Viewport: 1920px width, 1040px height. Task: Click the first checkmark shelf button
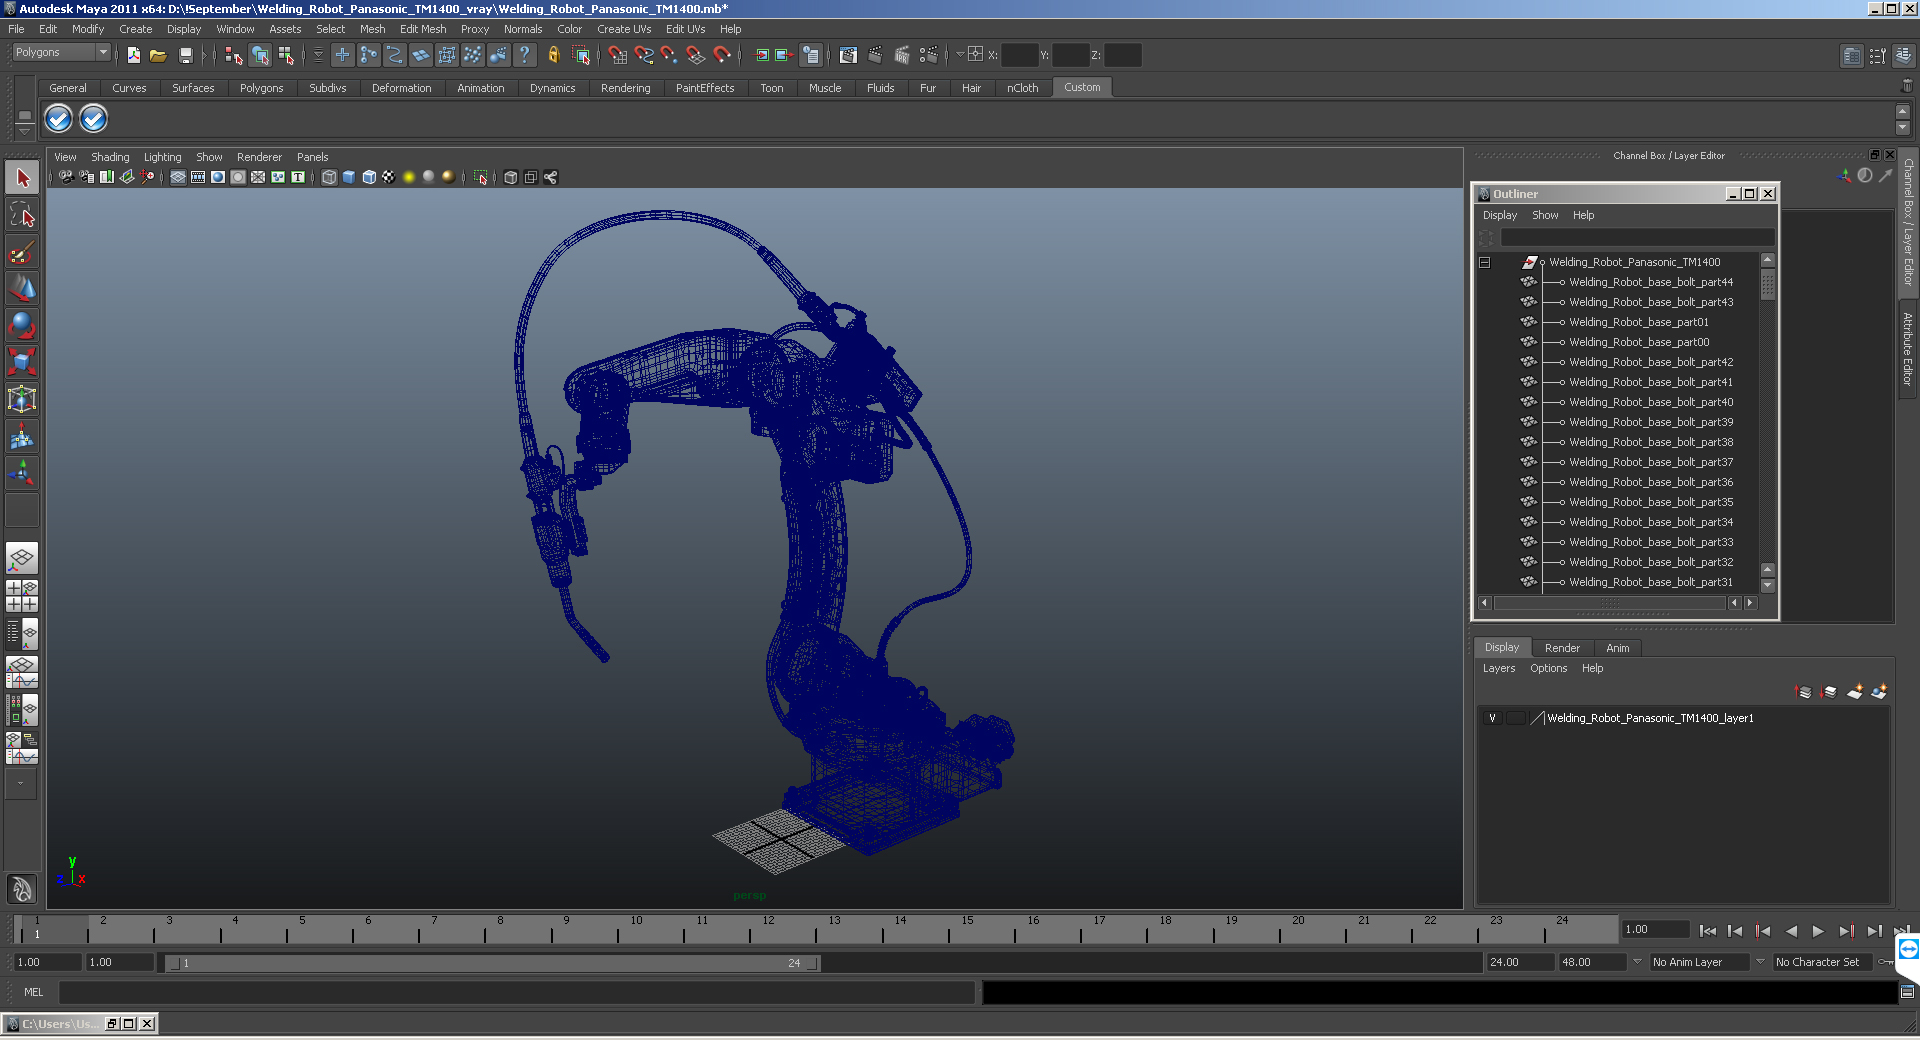(59, 119)
